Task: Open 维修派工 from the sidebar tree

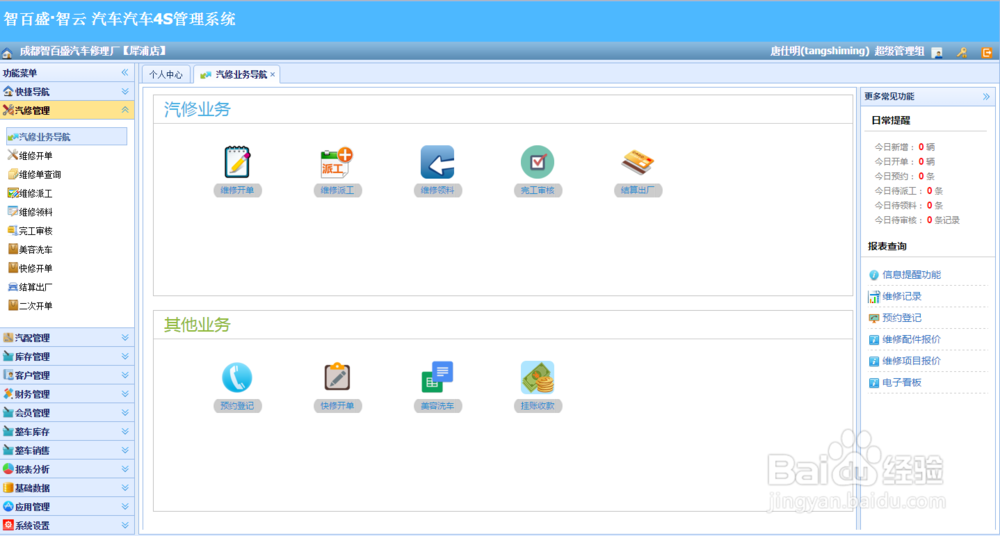Action: click(x=36, y=193)
